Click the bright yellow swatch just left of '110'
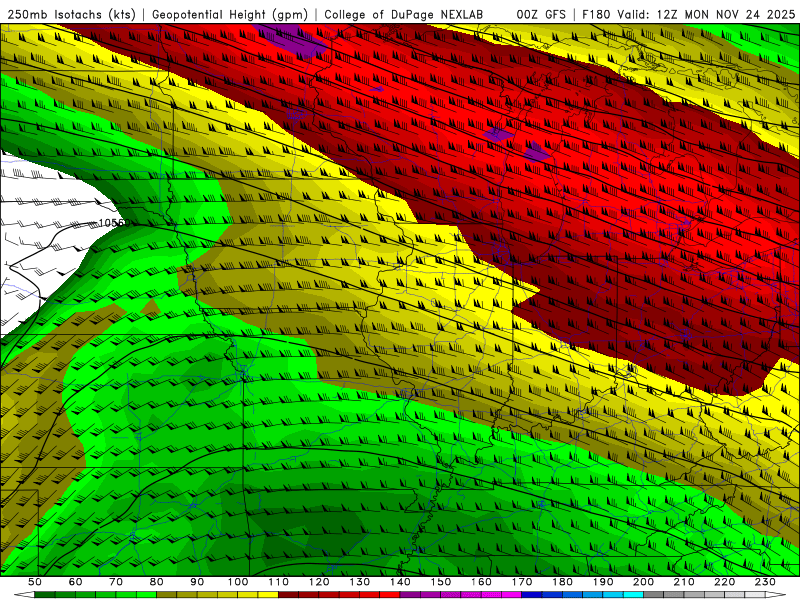The width and height of the screenshot is (800, 600). (x=268, y=595)
